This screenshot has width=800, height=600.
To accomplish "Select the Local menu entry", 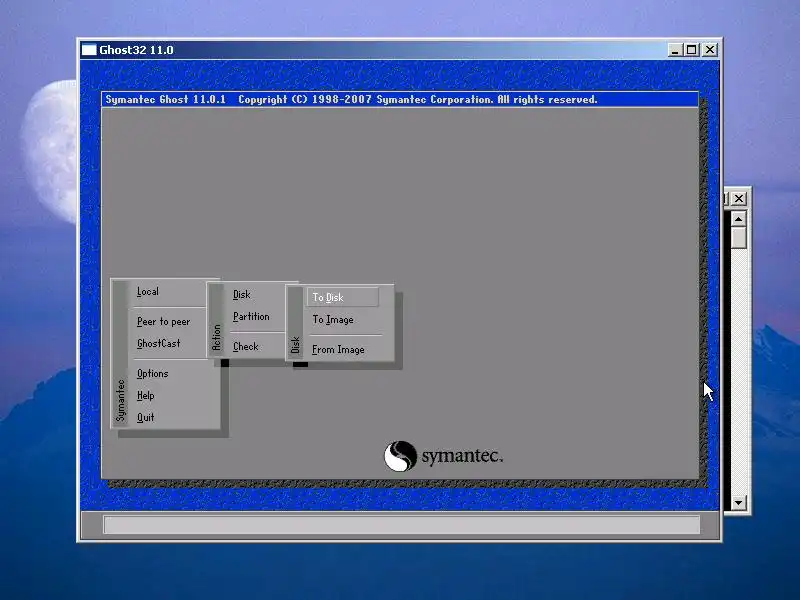I will (147, 292).
